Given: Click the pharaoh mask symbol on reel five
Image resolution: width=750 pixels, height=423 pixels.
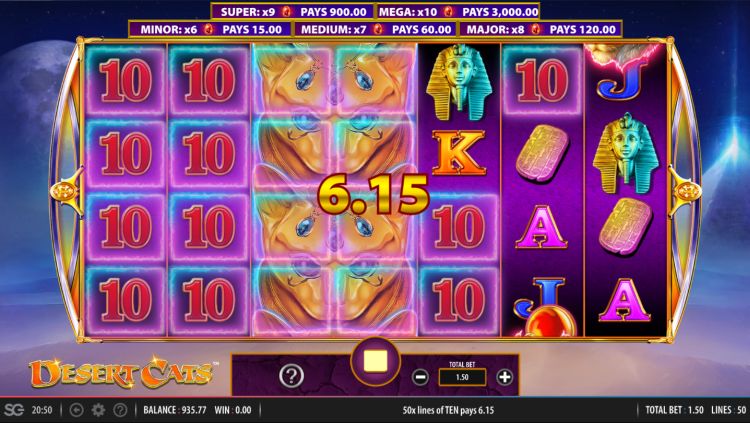Looking at the screenshot, I should click(x=459, y=82).
